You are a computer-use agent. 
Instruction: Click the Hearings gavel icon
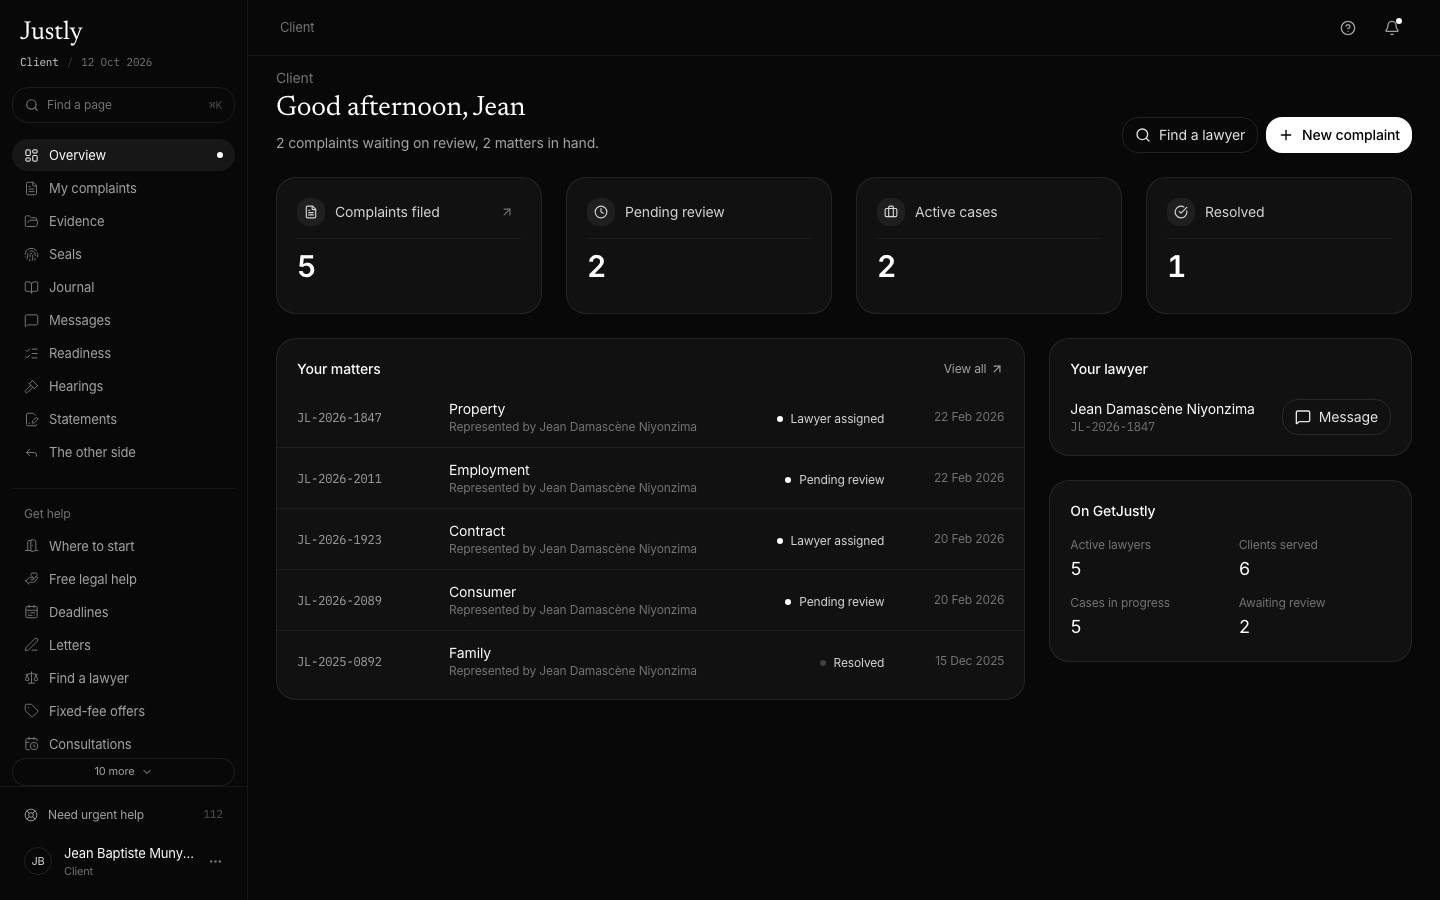click(32, 387)
